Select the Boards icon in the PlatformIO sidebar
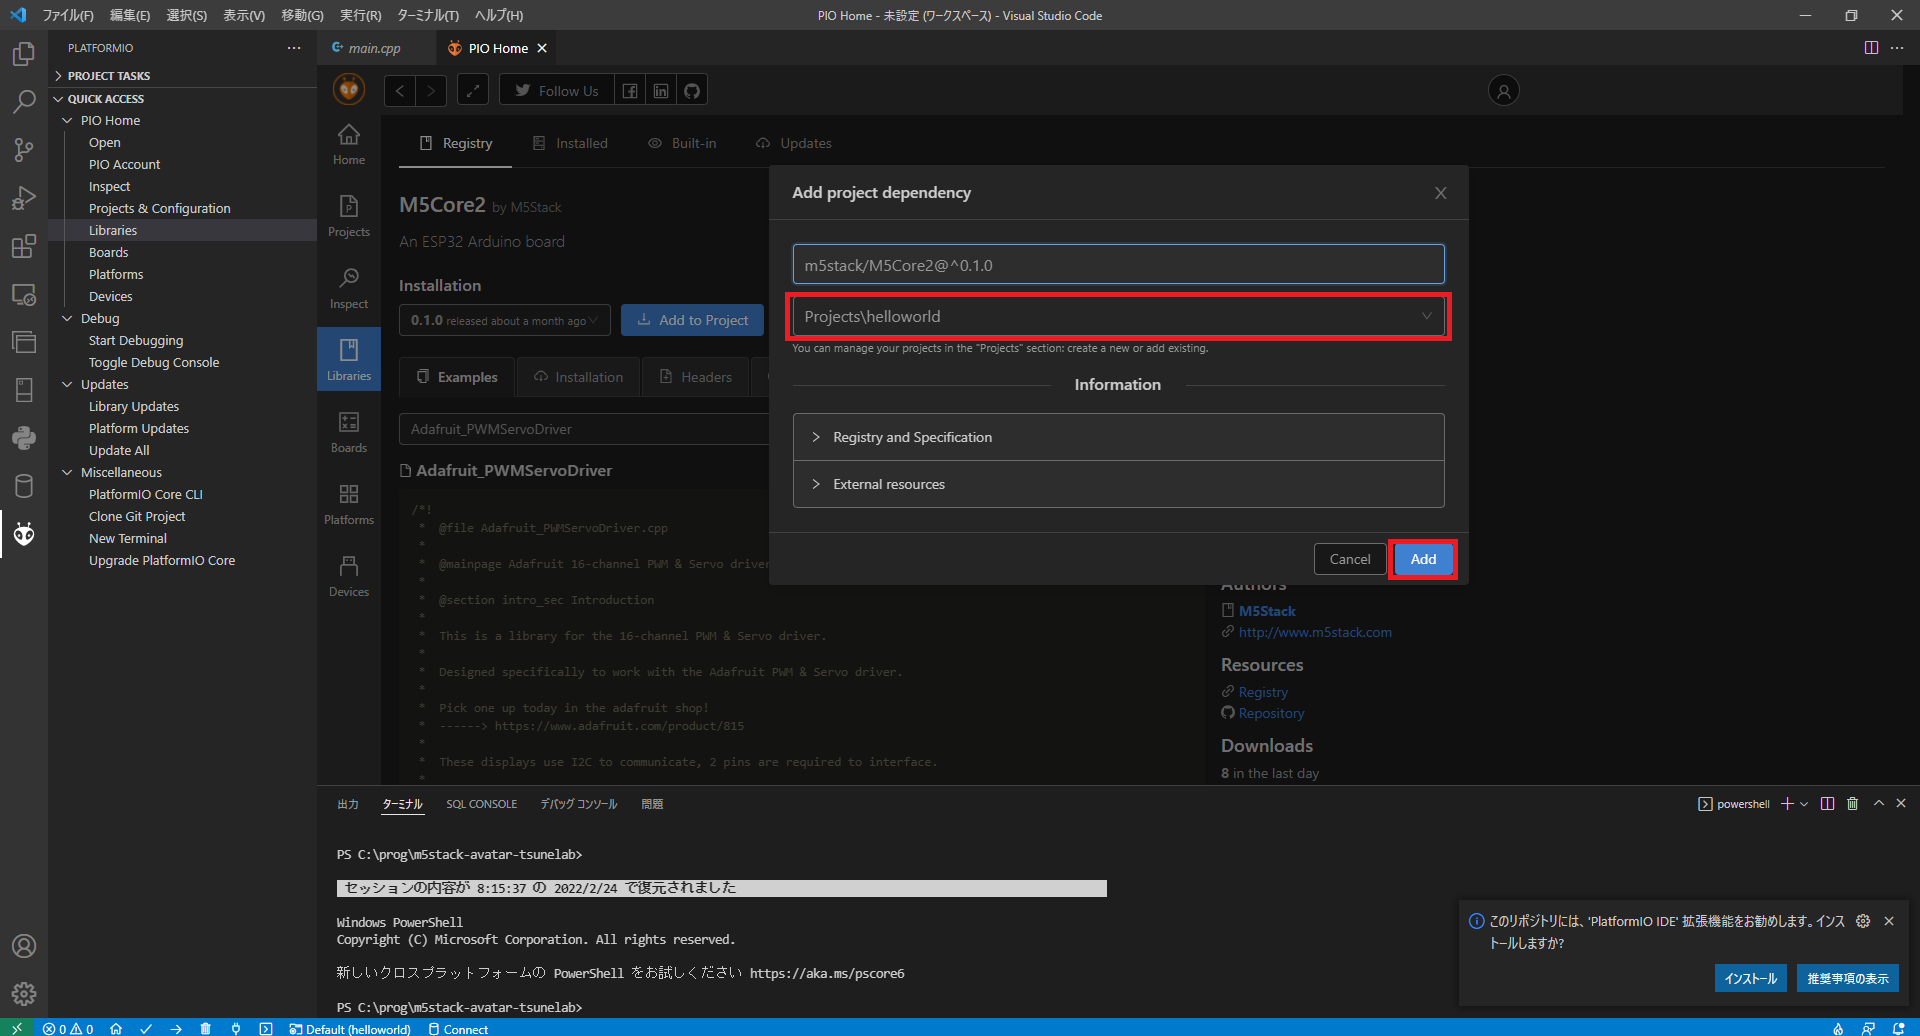 (x=348, y=430)
